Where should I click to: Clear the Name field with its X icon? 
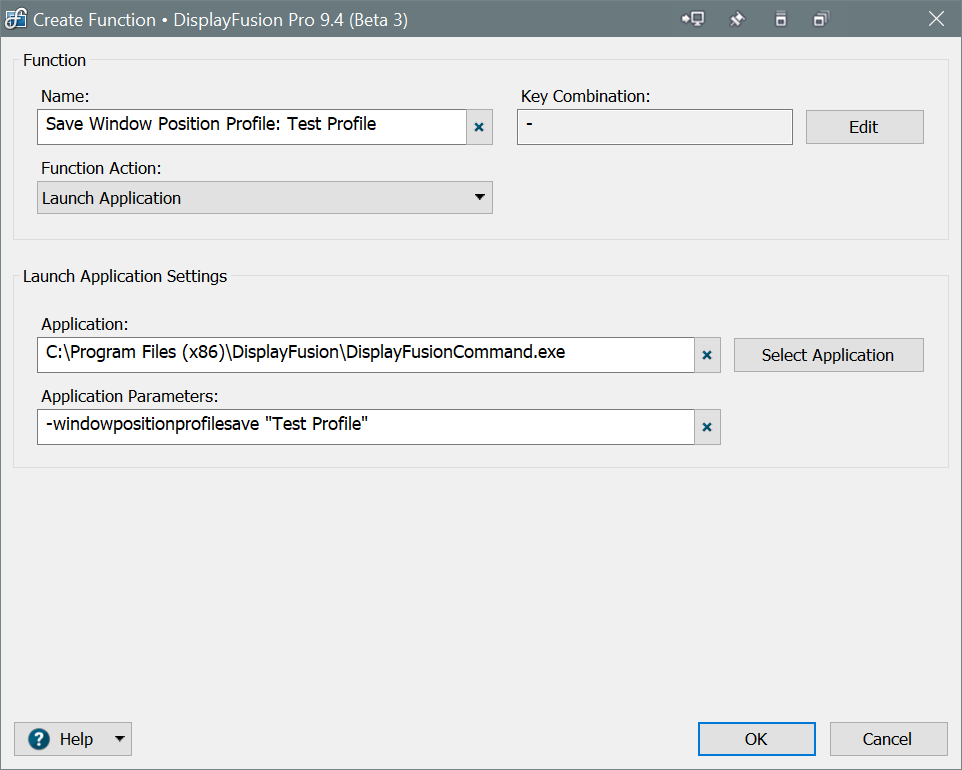479,127
